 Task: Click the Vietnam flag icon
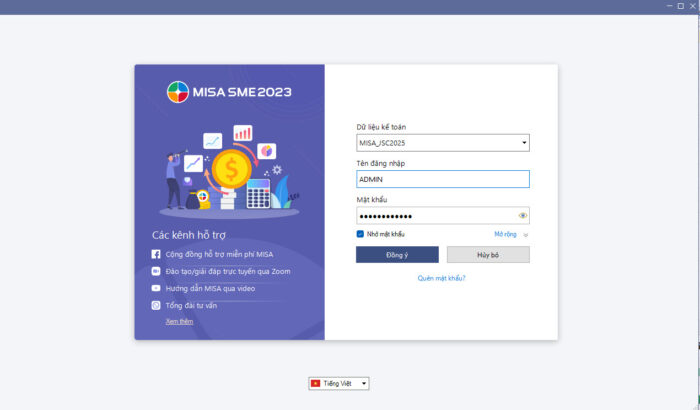click(316, 383)
